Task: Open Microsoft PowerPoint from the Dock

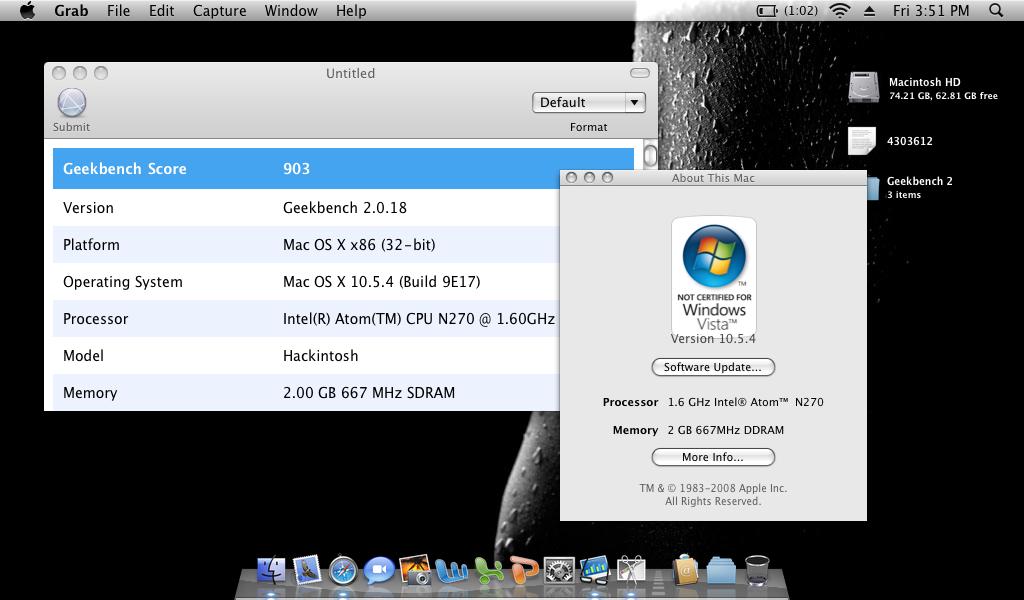Action: (x=524, y=570)
